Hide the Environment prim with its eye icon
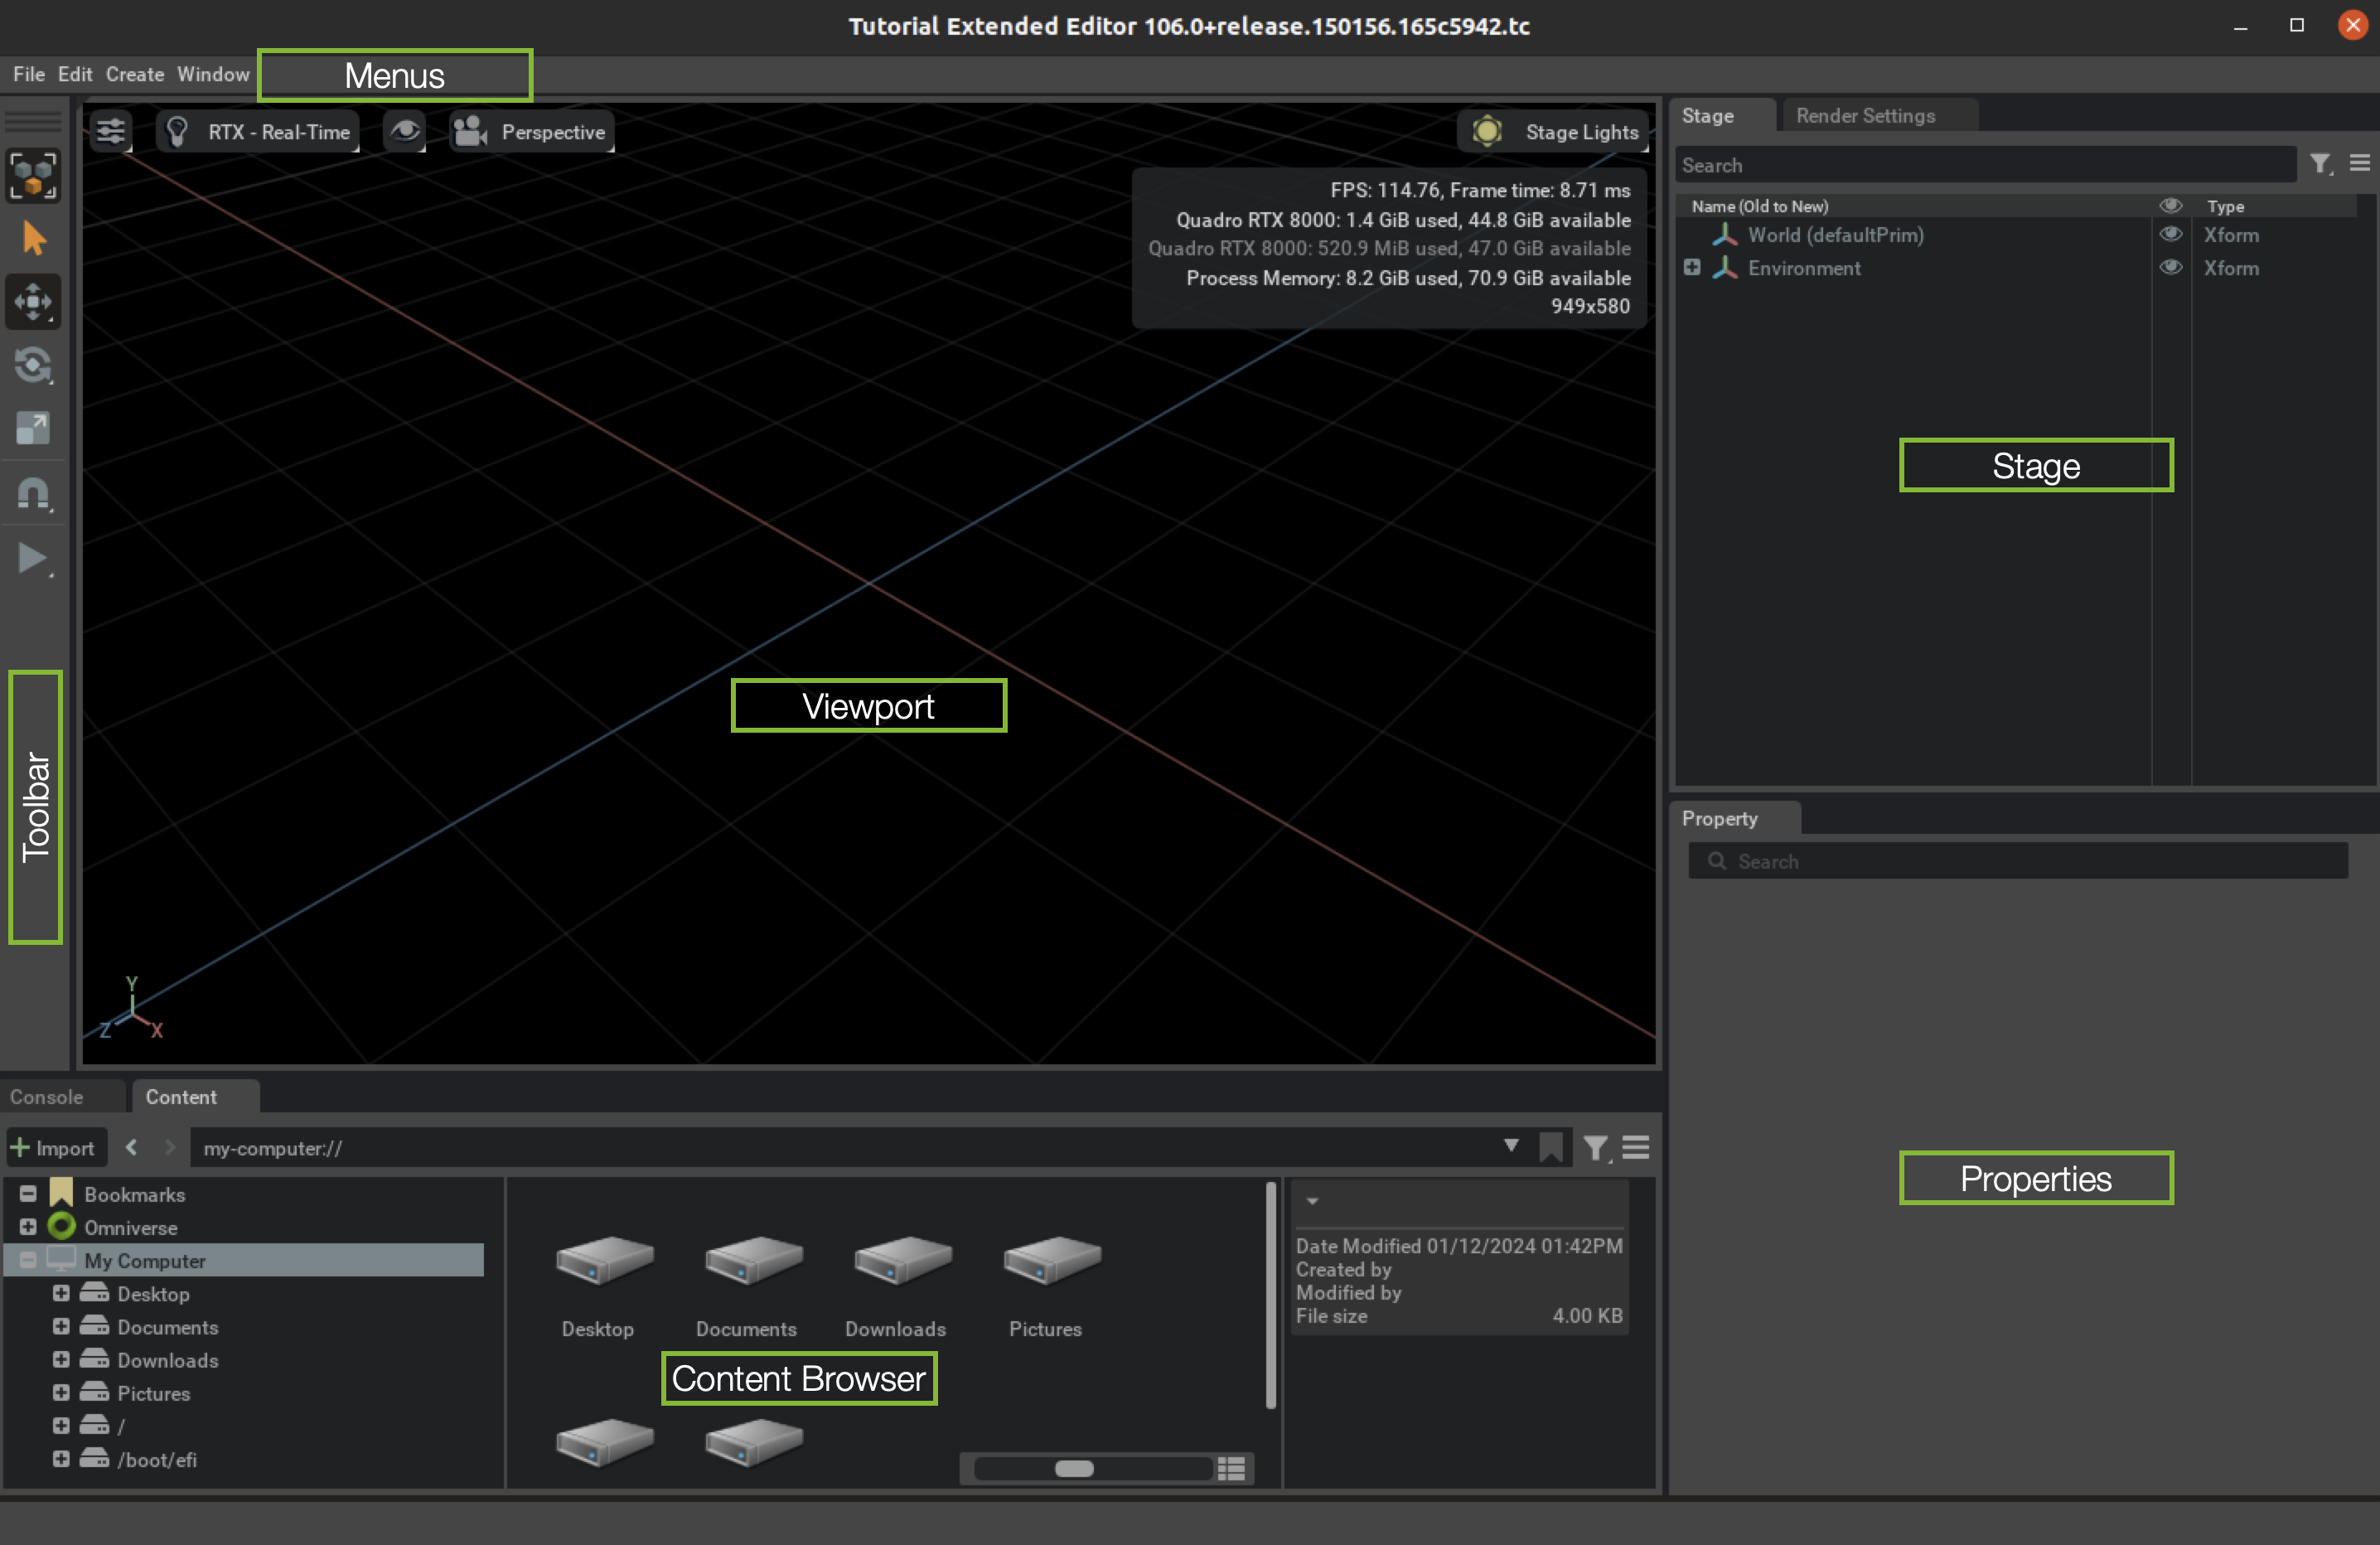This screenshot has width=2380, height=1545. click(2172, 268)
